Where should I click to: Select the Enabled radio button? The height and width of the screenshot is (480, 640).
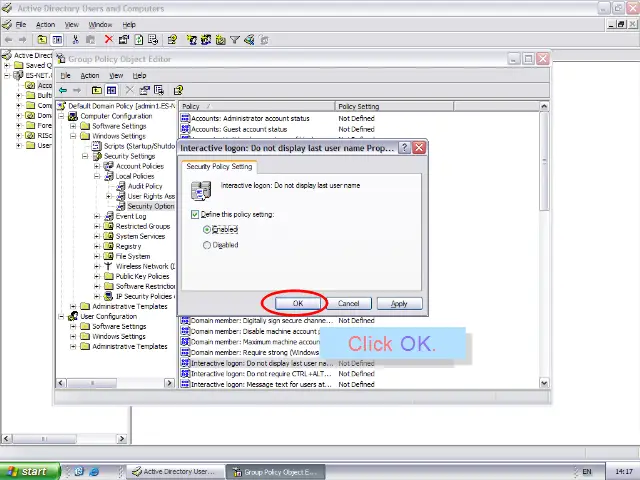(x=207, y=230)
